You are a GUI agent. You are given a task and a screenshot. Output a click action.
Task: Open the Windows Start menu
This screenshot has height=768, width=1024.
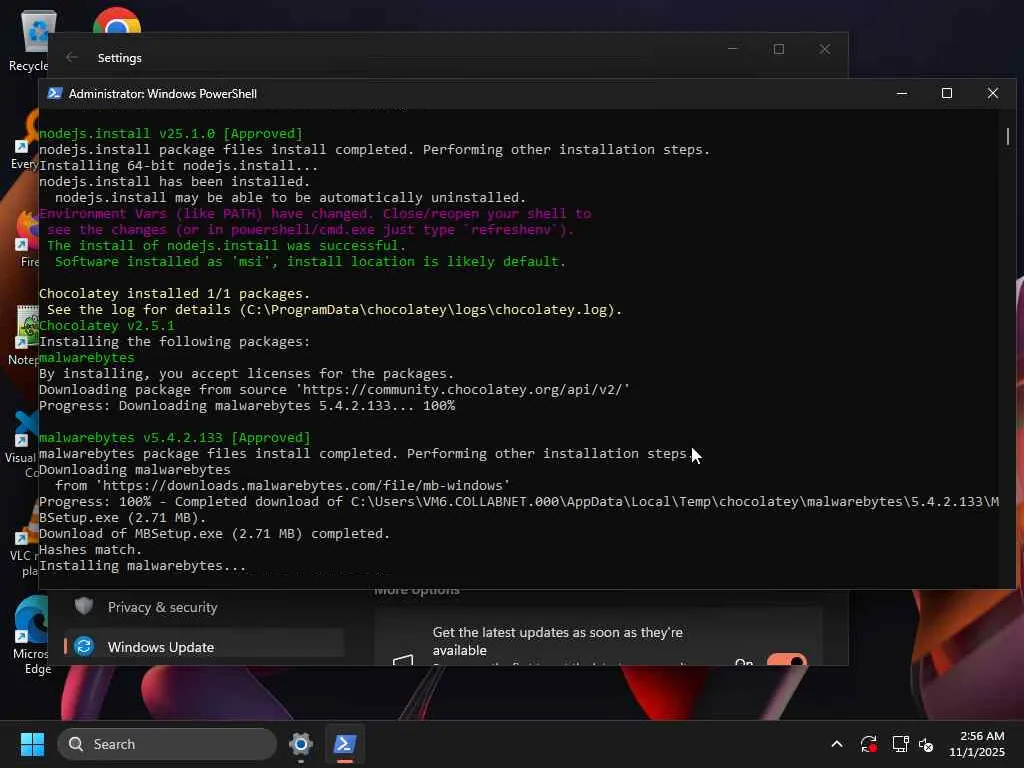[x=32, y=744]
